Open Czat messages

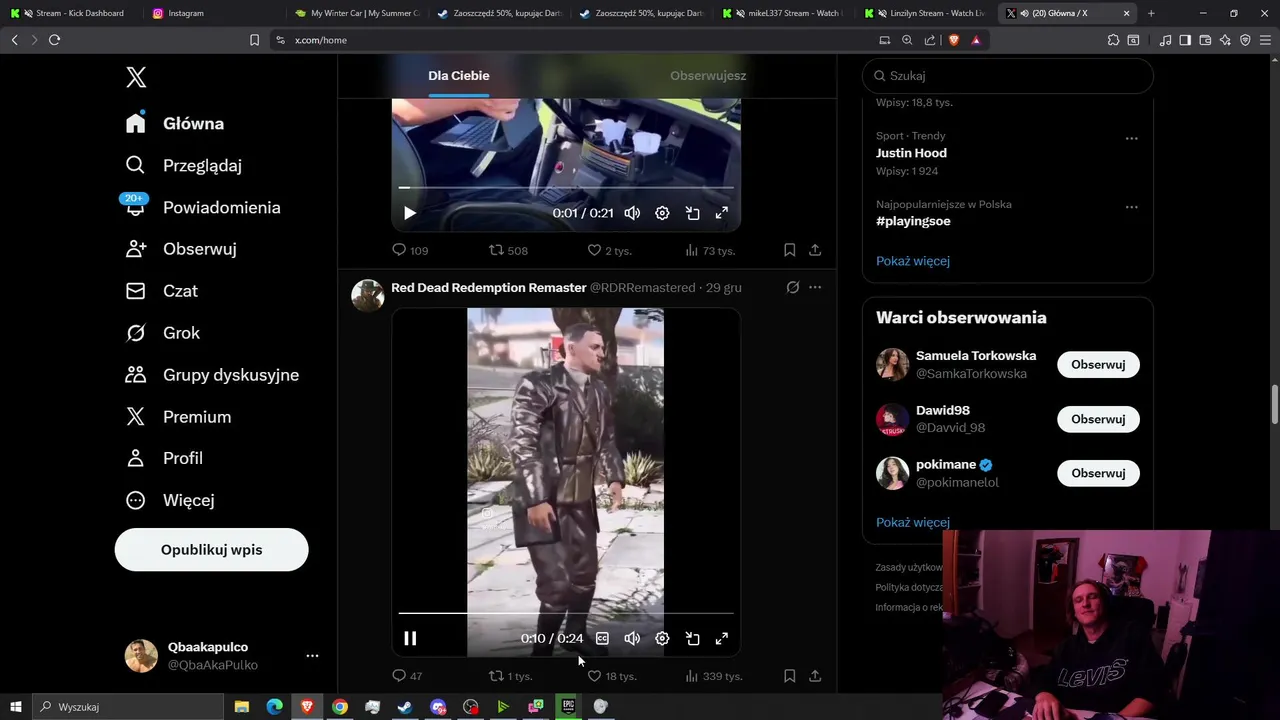click(162, 291)
